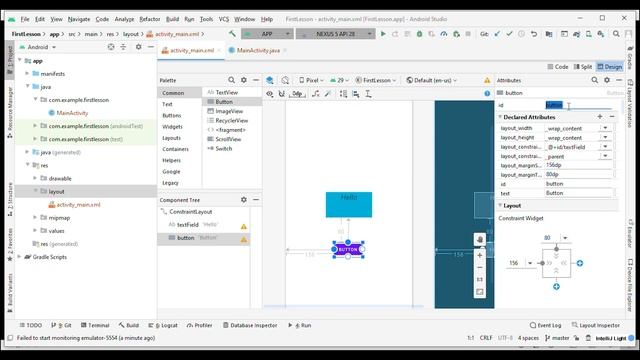This screenshot has height=360, width=640.
Task: Open the layout_width value dropdown arrow
Action: point(605,128)
